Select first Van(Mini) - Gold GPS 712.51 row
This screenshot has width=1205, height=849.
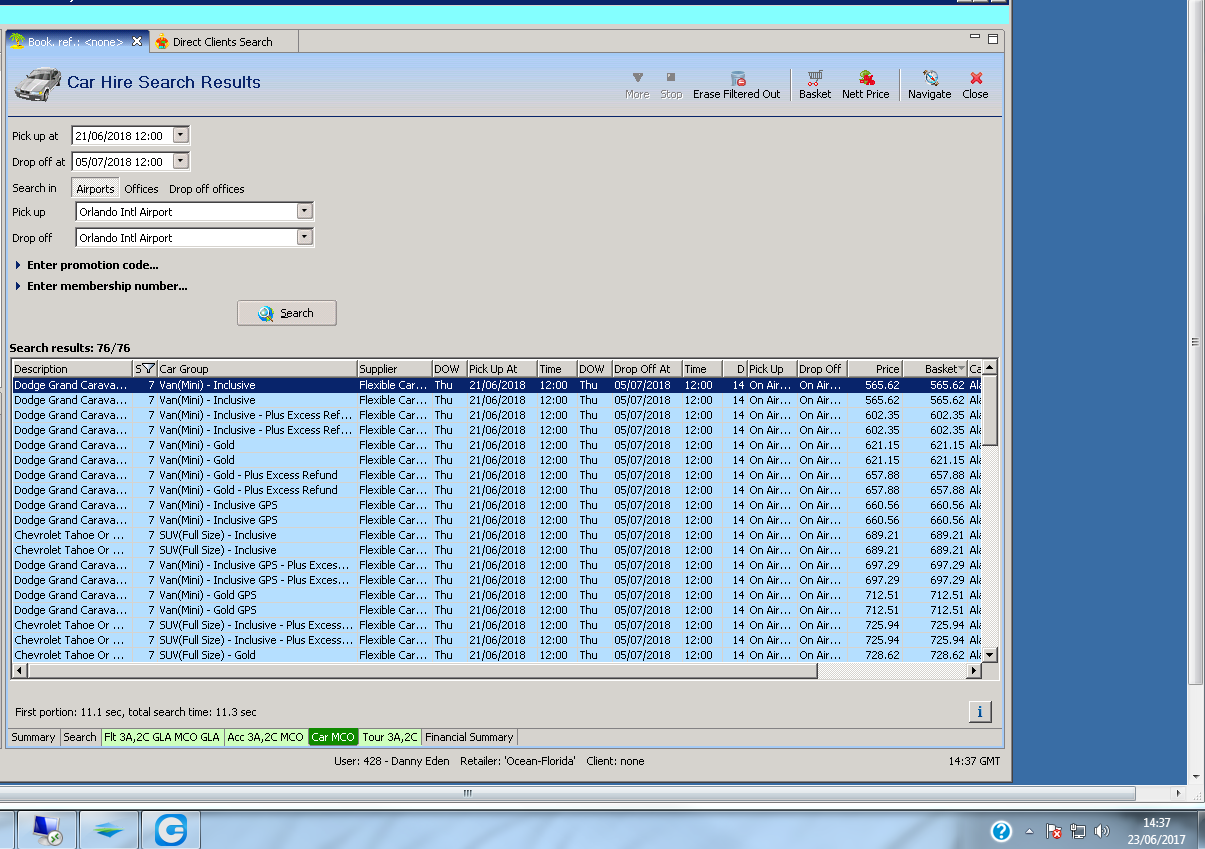pos(497,595)
